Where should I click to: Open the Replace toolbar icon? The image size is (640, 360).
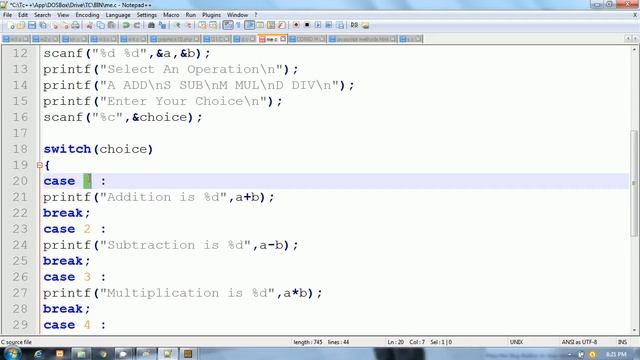(x=162, y=25)
